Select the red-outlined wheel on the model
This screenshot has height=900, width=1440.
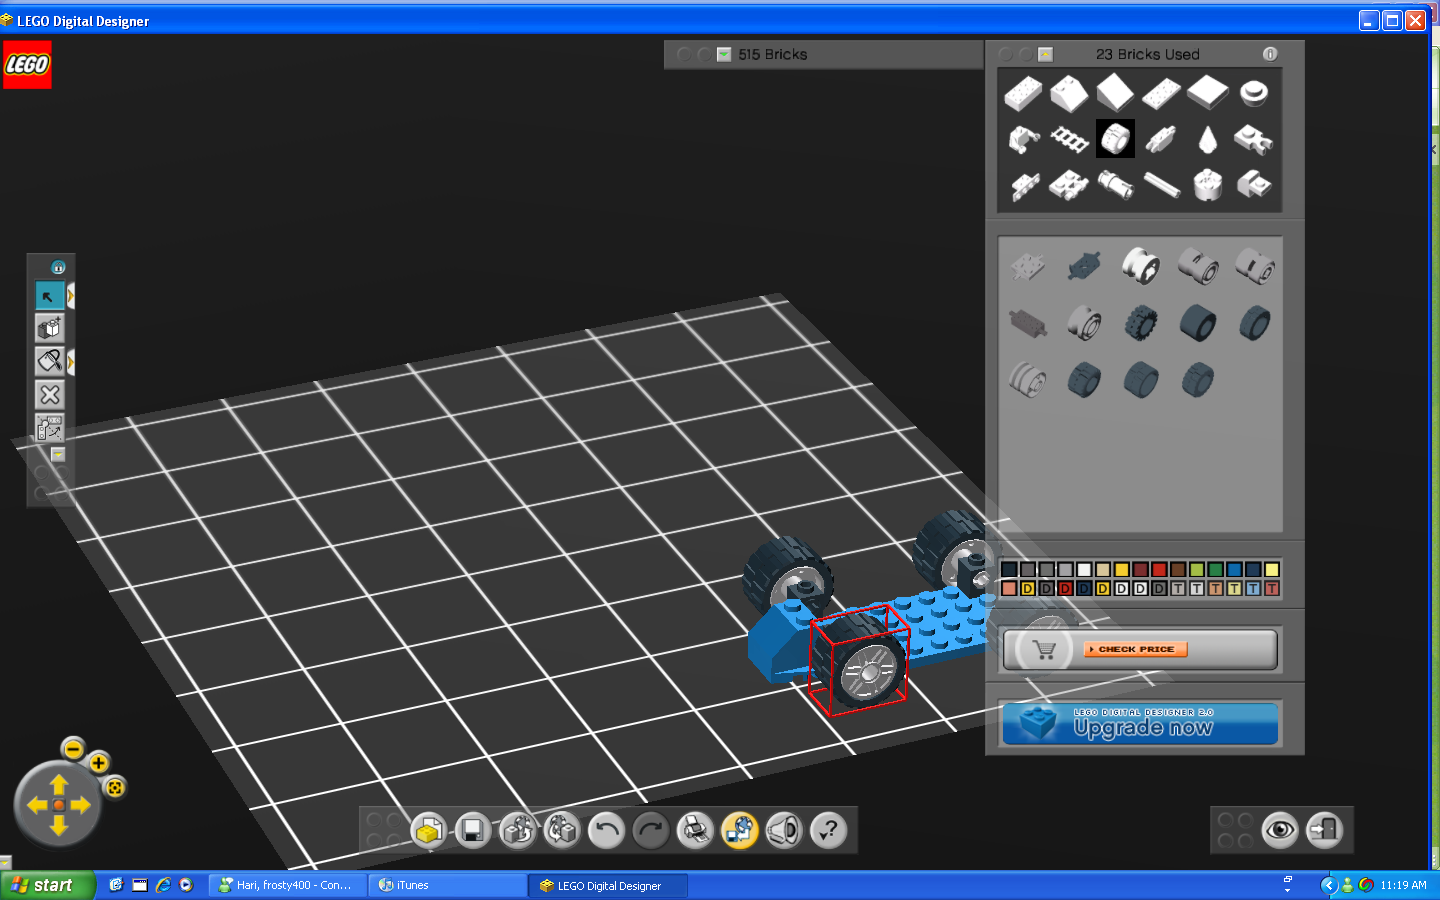coord(860,662)
